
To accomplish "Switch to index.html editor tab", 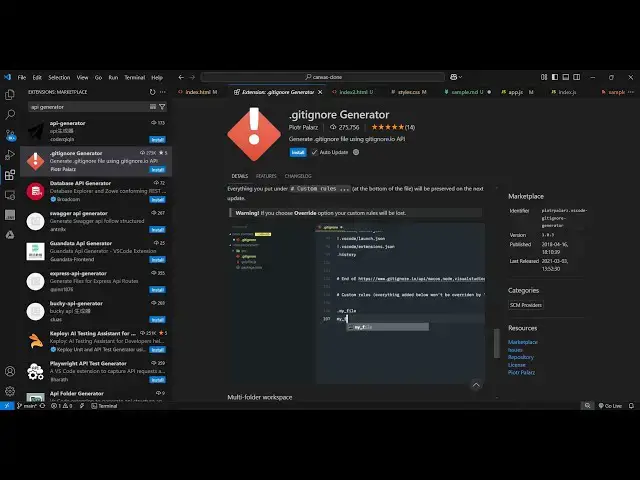I will [x=198, y=92].
